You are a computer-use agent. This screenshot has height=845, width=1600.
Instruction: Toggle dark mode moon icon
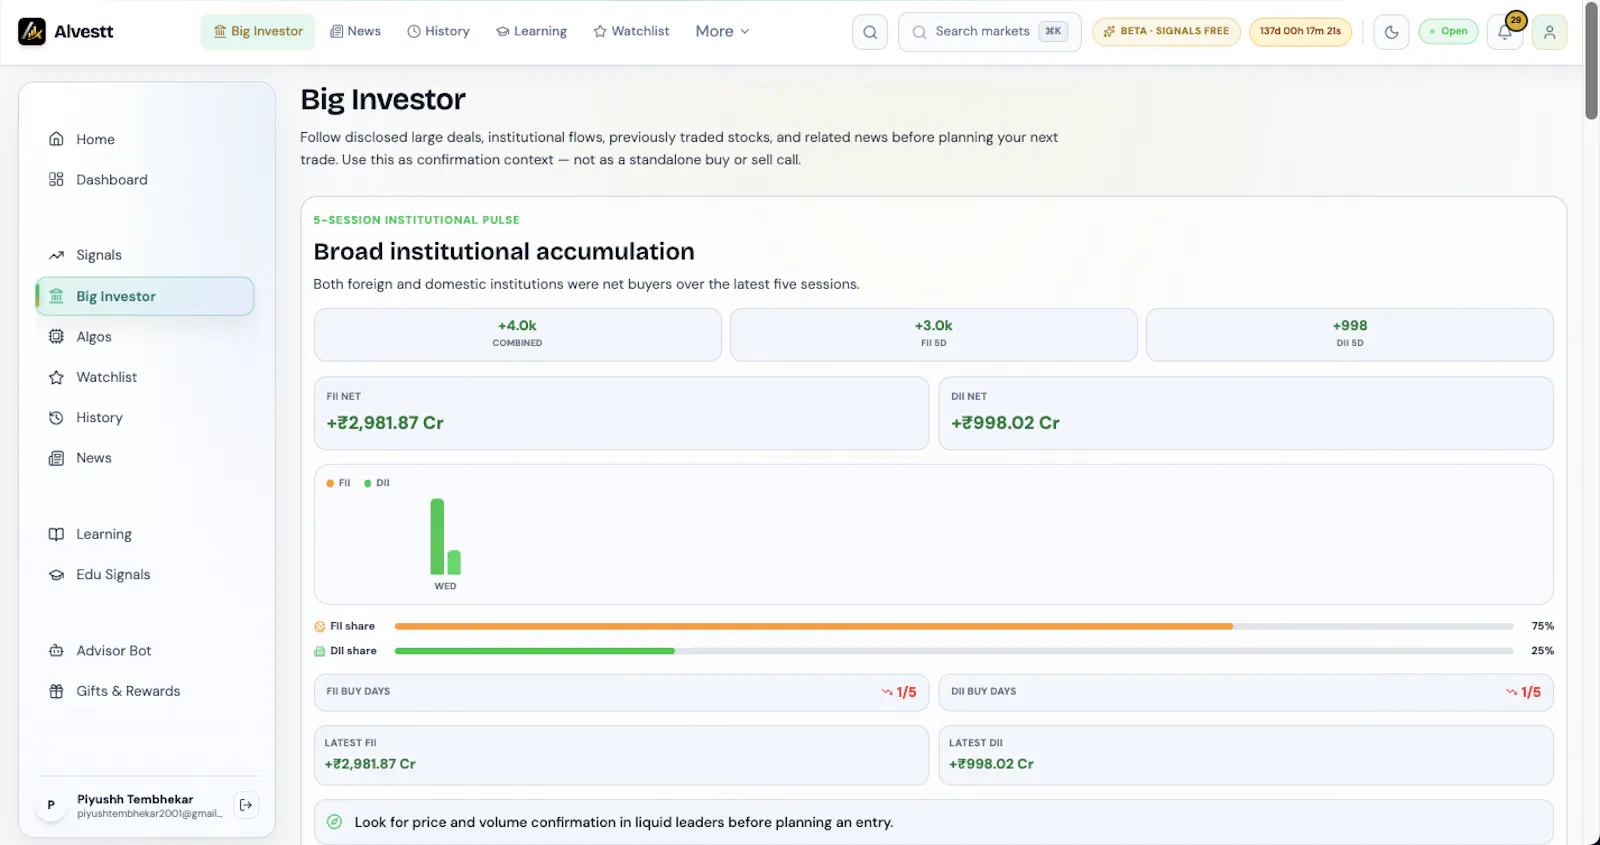(x=1391, y=32)
